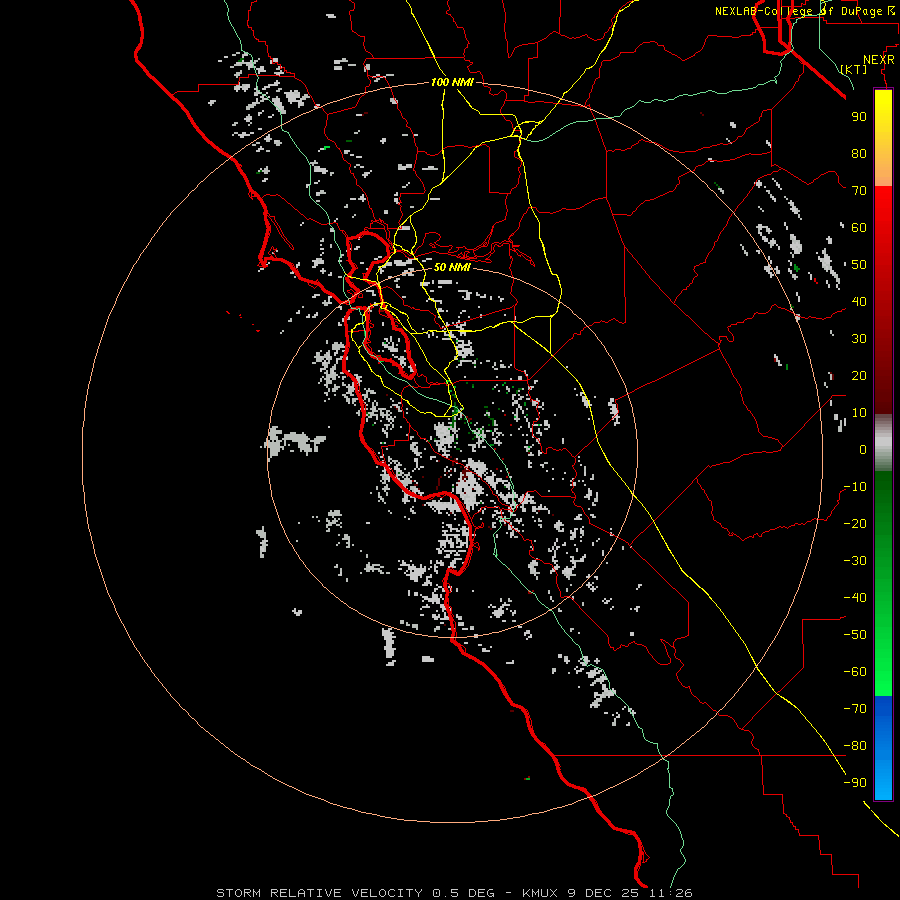Click the "-90" scale value
The width and height of the screenshot is (900, 900).
(x=855, y=783)
